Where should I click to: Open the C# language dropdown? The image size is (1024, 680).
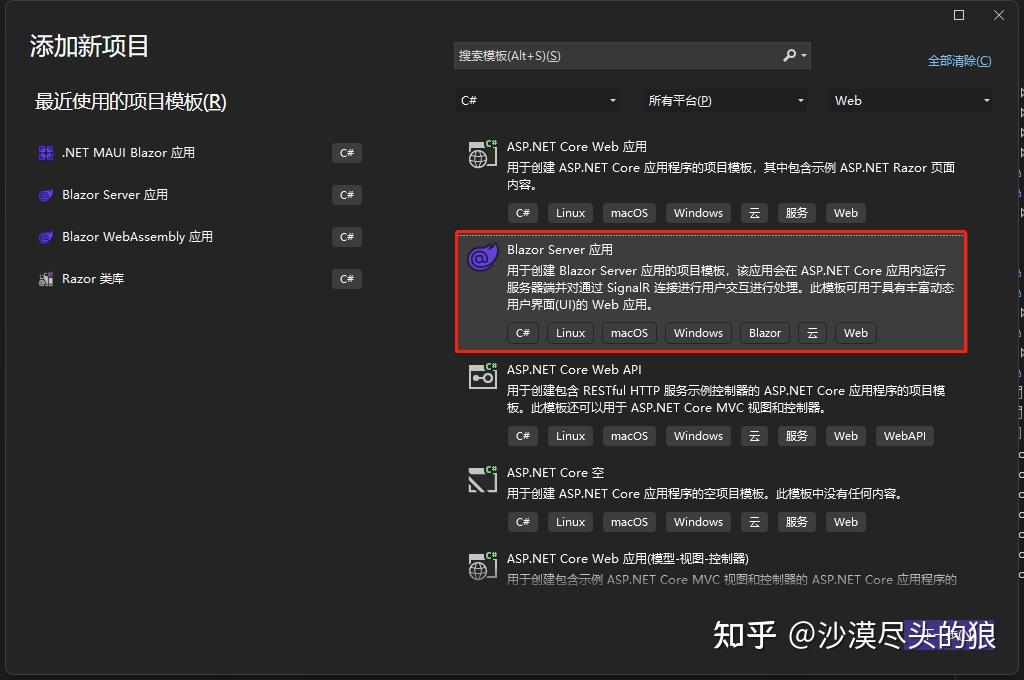coord(537,100)
